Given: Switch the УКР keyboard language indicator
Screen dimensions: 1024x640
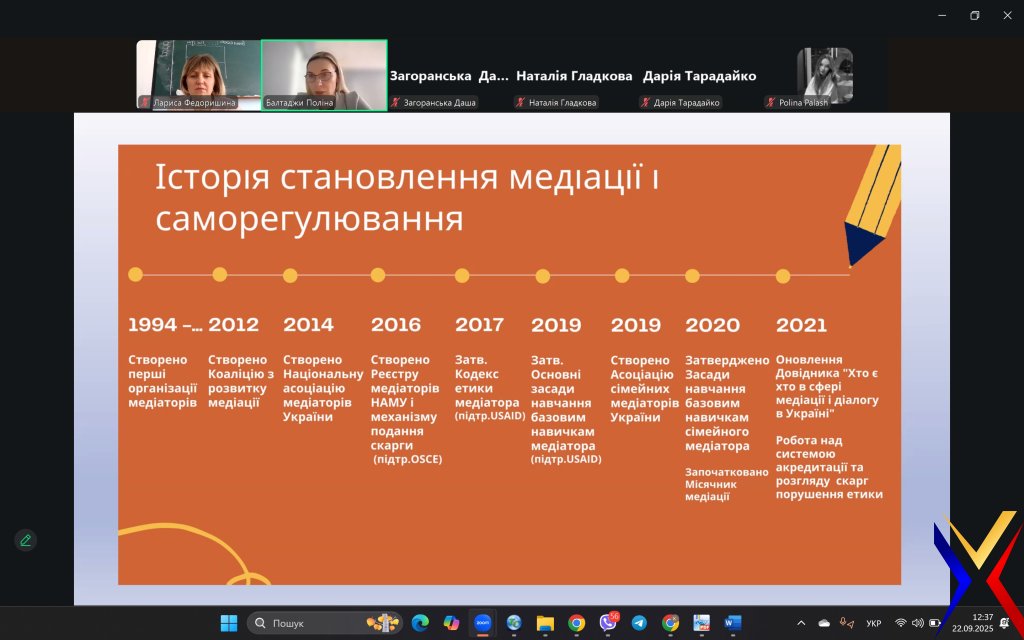Looking at the screenshot, I should click(x=873, y=623).
